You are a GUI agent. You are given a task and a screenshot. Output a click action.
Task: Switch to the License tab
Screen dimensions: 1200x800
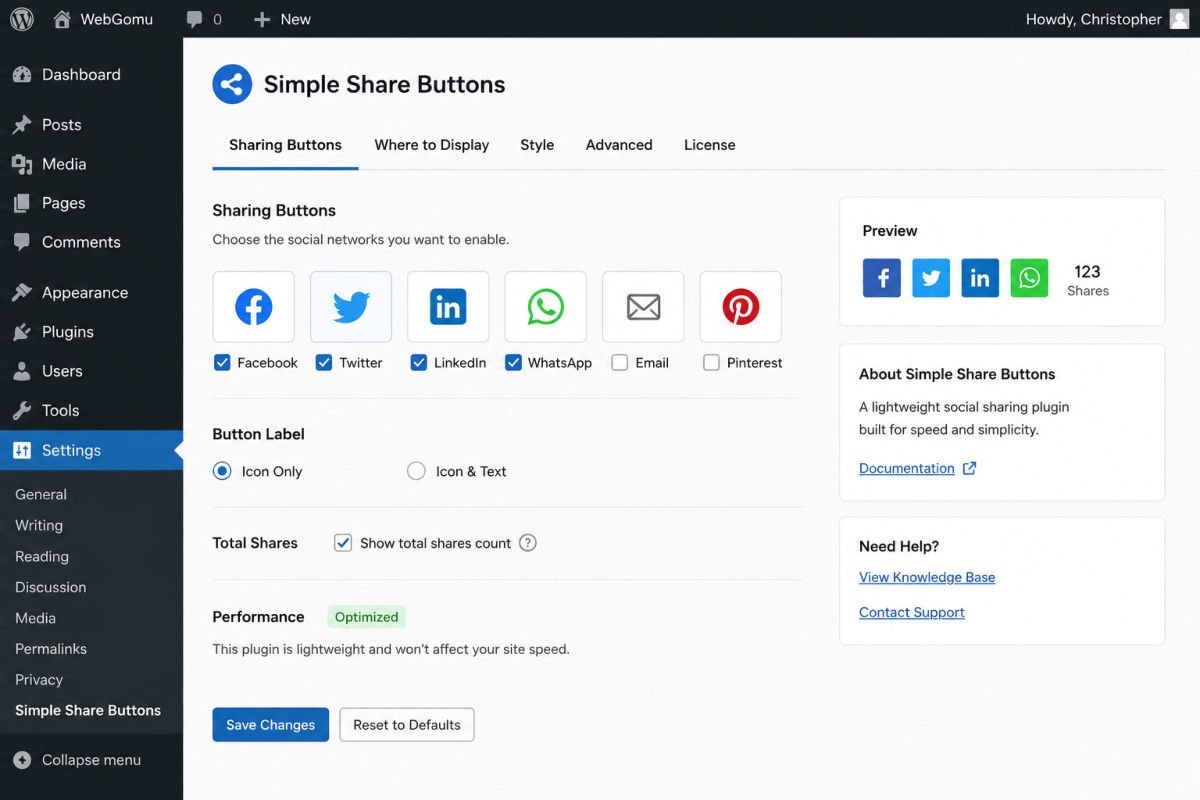pos(710,145)
